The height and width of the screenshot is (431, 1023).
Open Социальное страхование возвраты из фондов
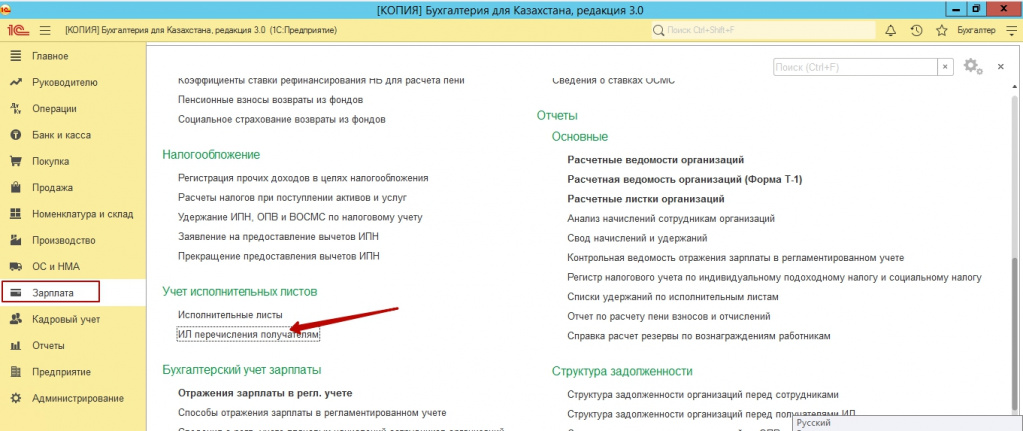282,119
